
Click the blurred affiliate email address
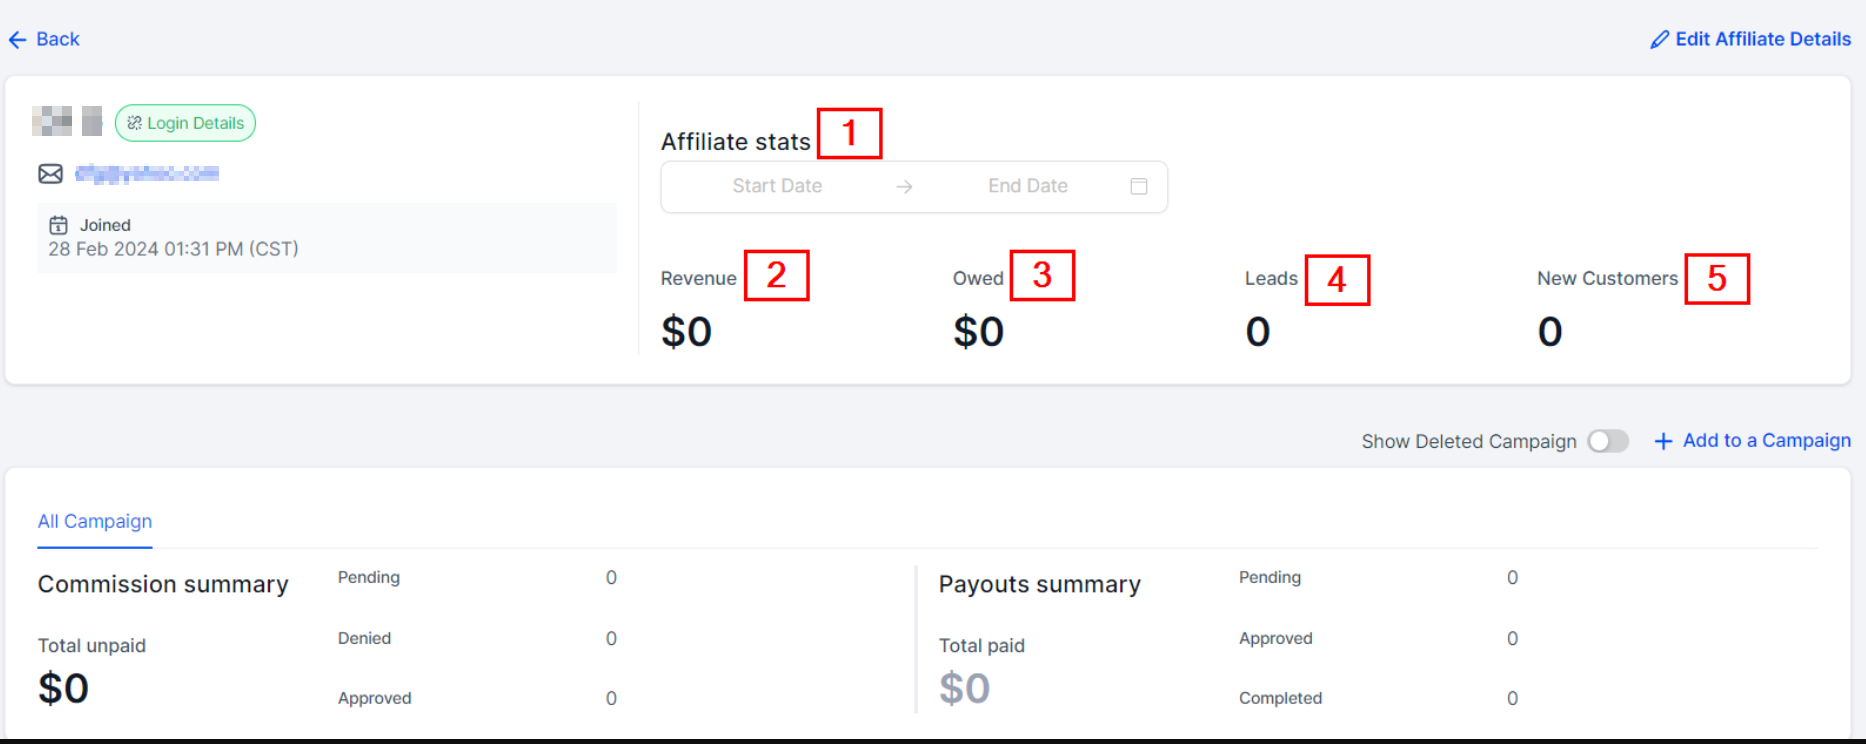pos(147,174)
